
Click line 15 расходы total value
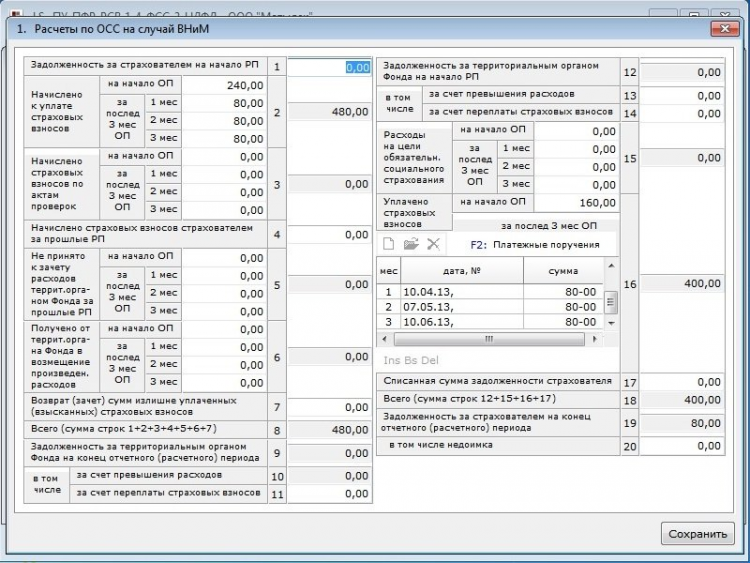pos(682,158)
